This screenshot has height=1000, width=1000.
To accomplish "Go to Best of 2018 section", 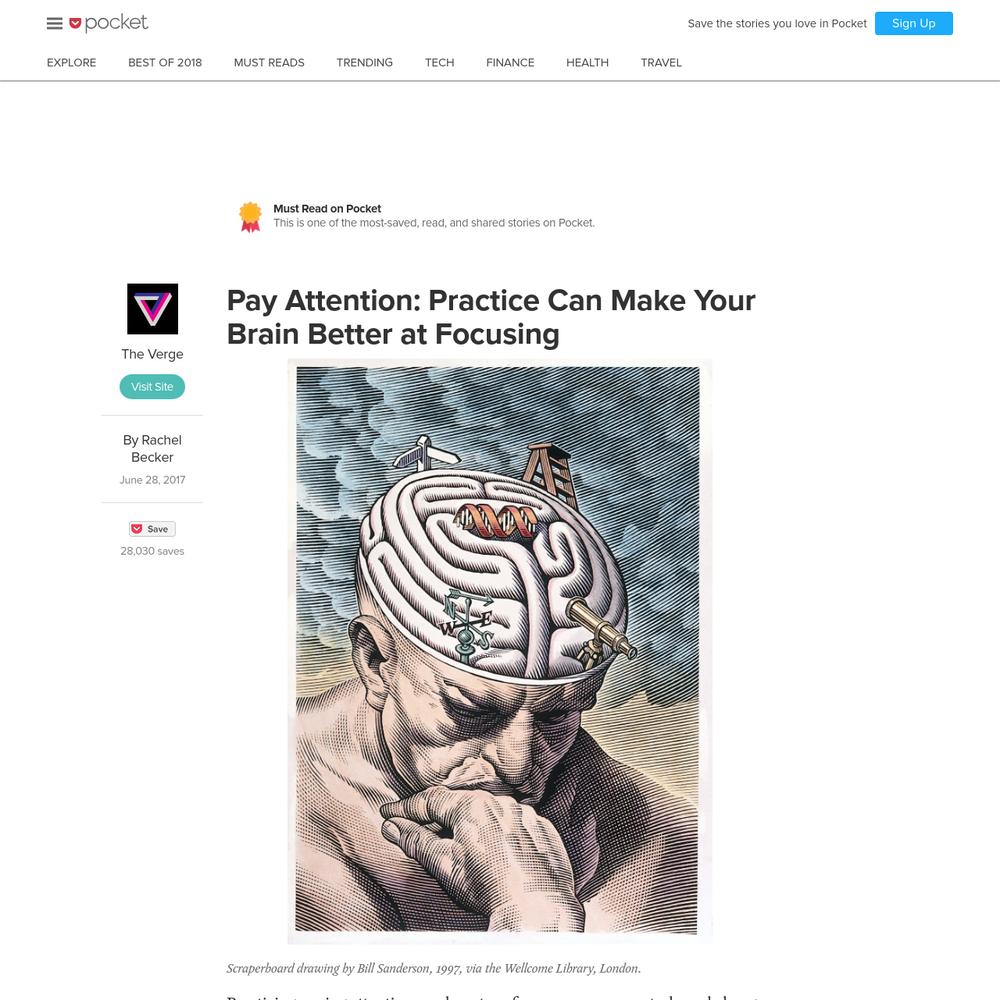I will (165, 62).
